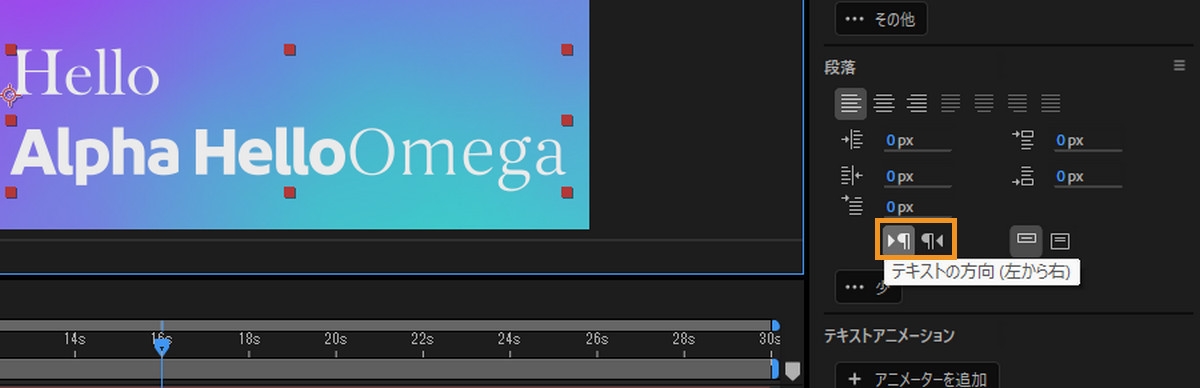Click the top-right red bounding box handle
Viewport: 1200px width, 388px height.
(567, 49)
